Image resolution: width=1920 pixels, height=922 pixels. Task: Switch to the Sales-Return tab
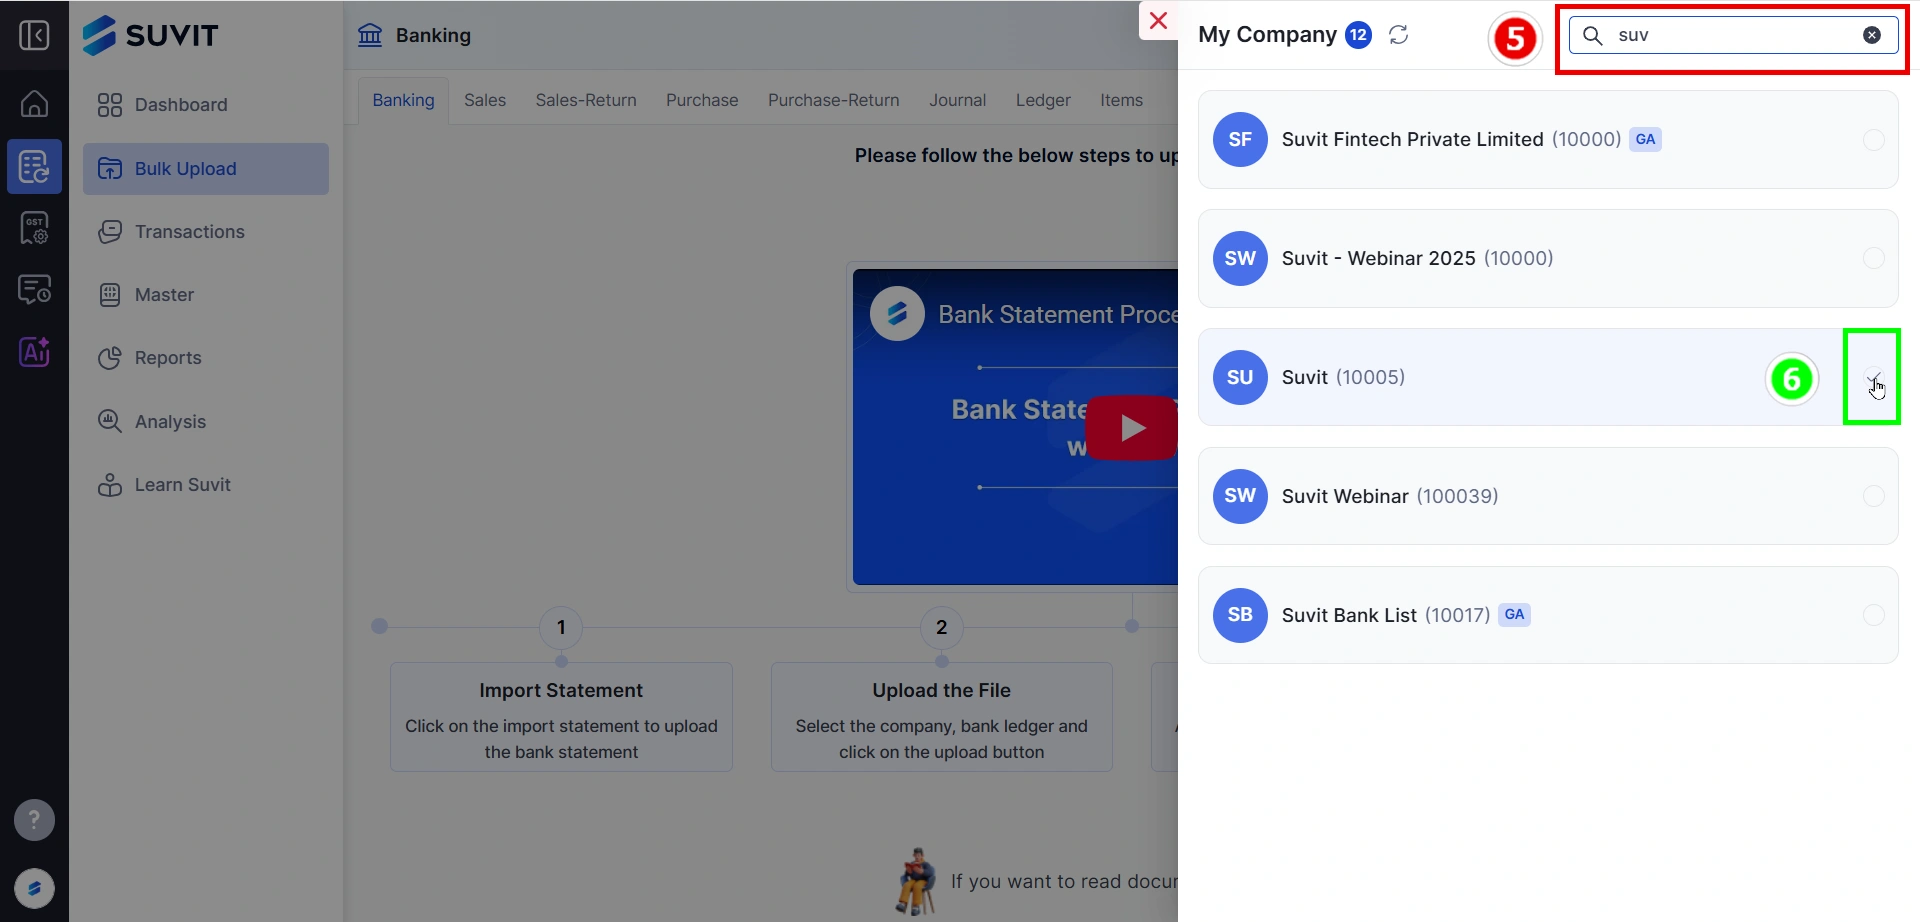coord(586,100)
